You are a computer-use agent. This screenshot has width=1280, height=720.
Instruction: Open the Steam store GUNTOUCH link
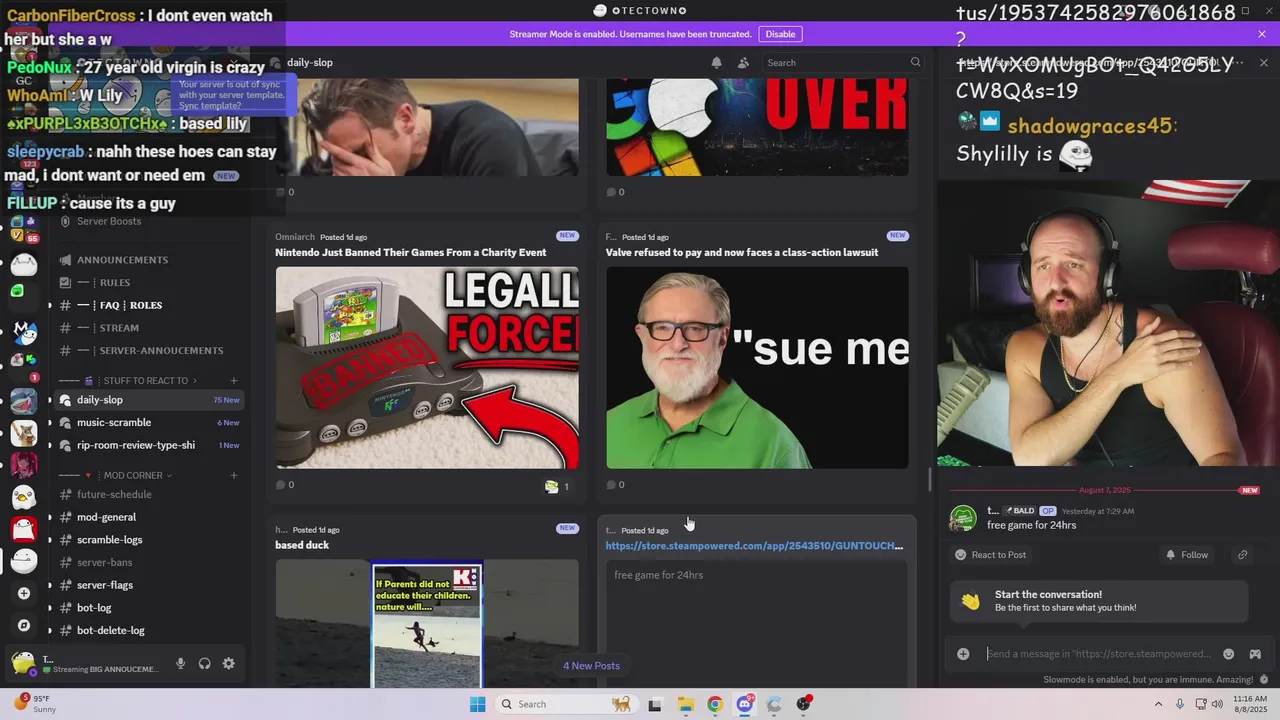click(754, 546)
